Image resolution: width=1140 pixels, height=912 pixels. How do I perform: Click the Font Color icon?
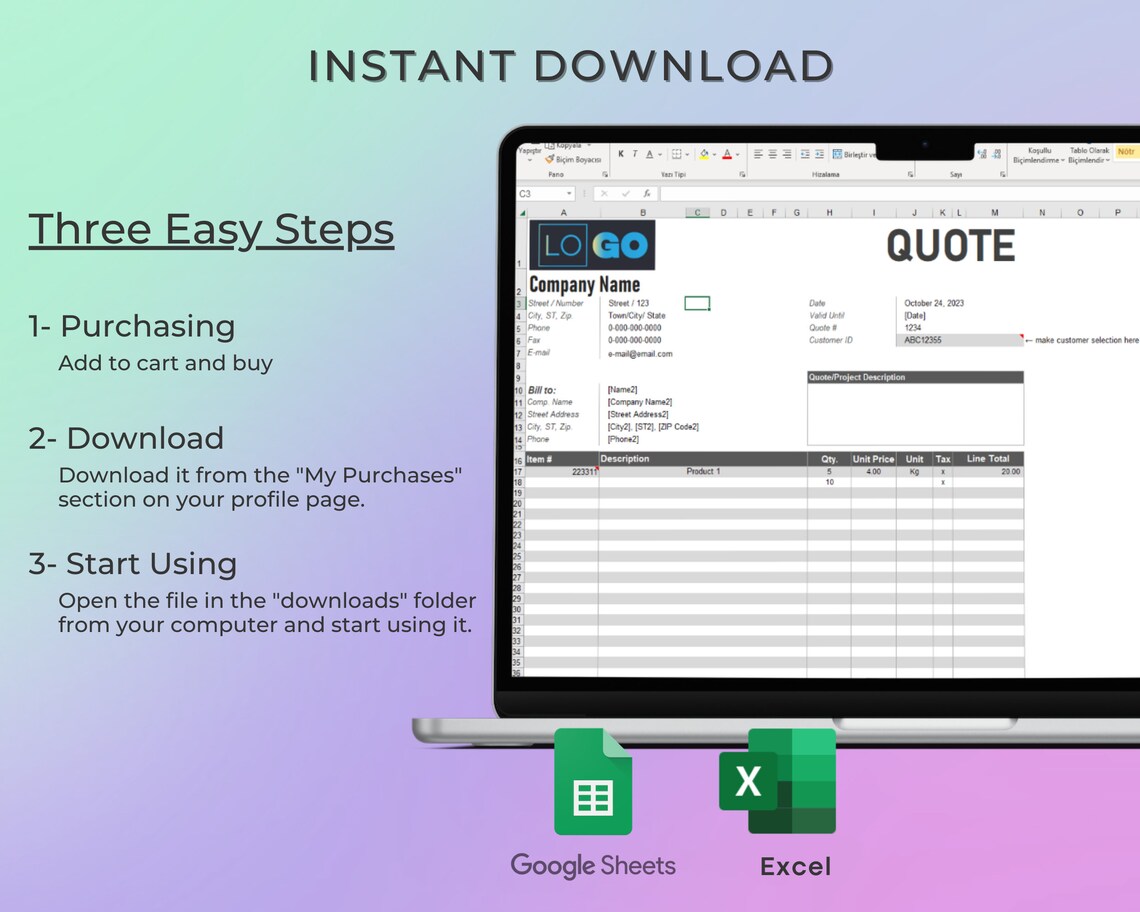(x=727, y=154)
